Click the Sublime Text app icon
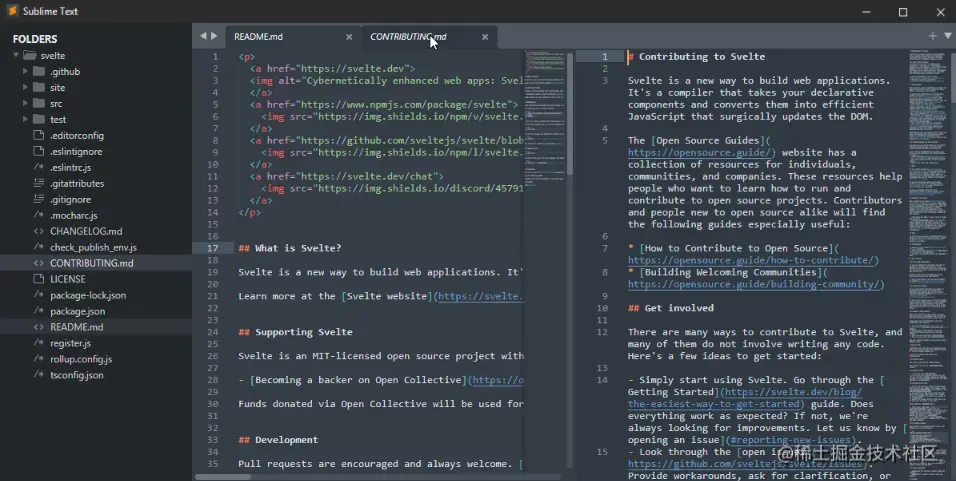 [x=12, y=11]
